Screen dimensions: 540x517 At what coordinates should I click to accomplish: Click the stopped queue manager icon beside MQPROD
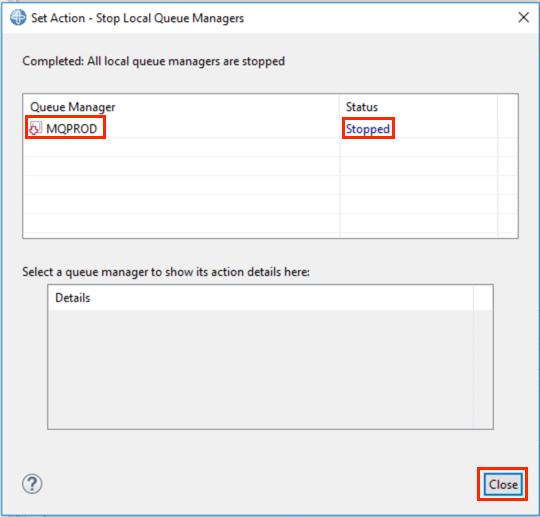tap(35, 128)
